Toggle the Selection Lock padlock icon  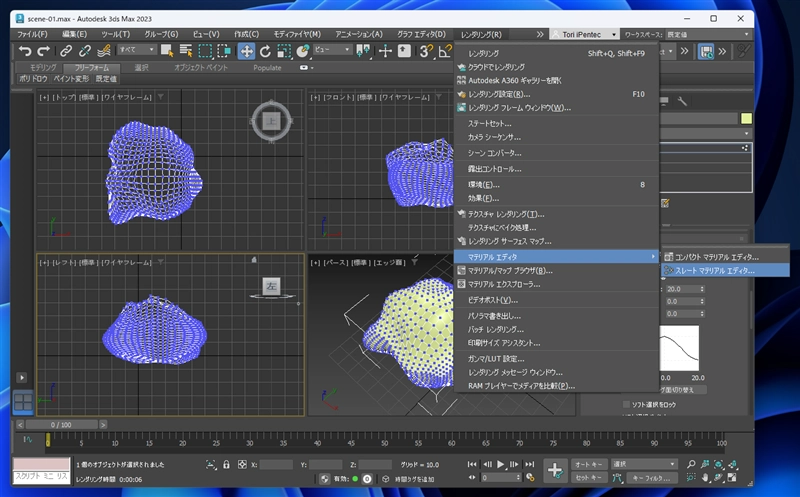pos(227,464)
